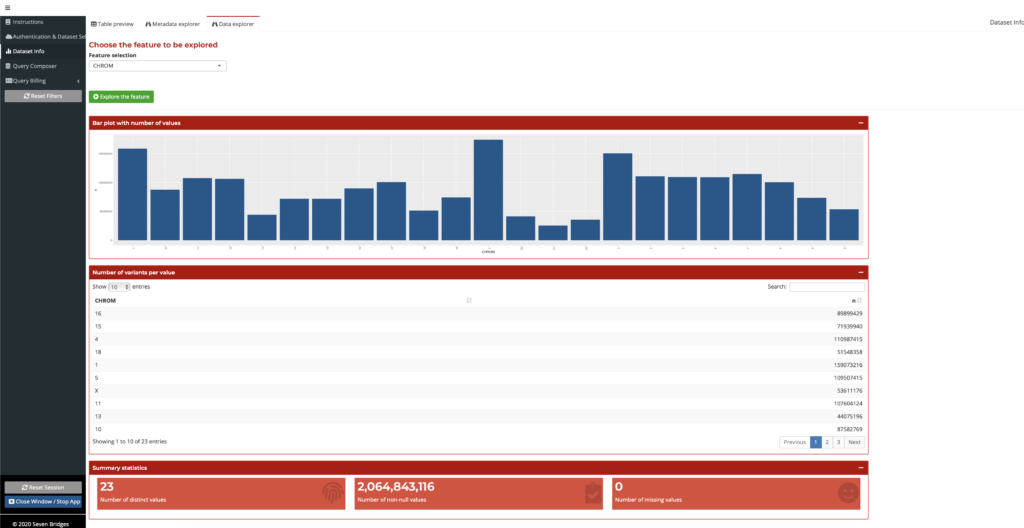Focus the table Search input field
Screen dimensions: 1024x528
click(826, 287)
